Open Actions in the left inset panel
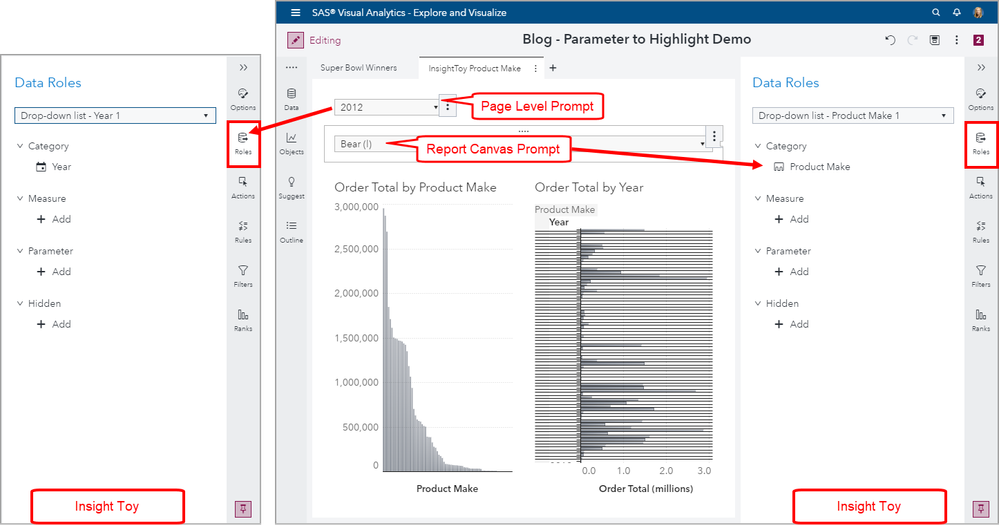Screen dimensions: 999x526 pos(243,188)
